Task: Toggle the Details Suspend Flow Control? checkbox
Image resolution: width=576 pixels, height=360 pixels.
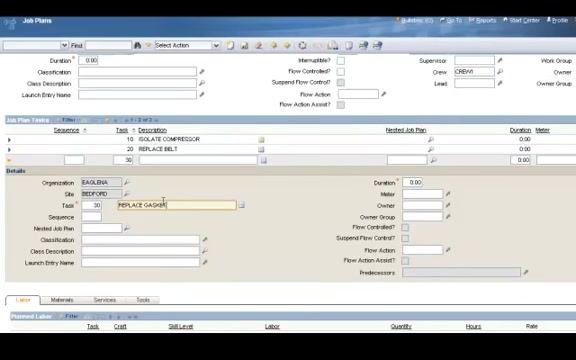Action: (x=405, y=238)
